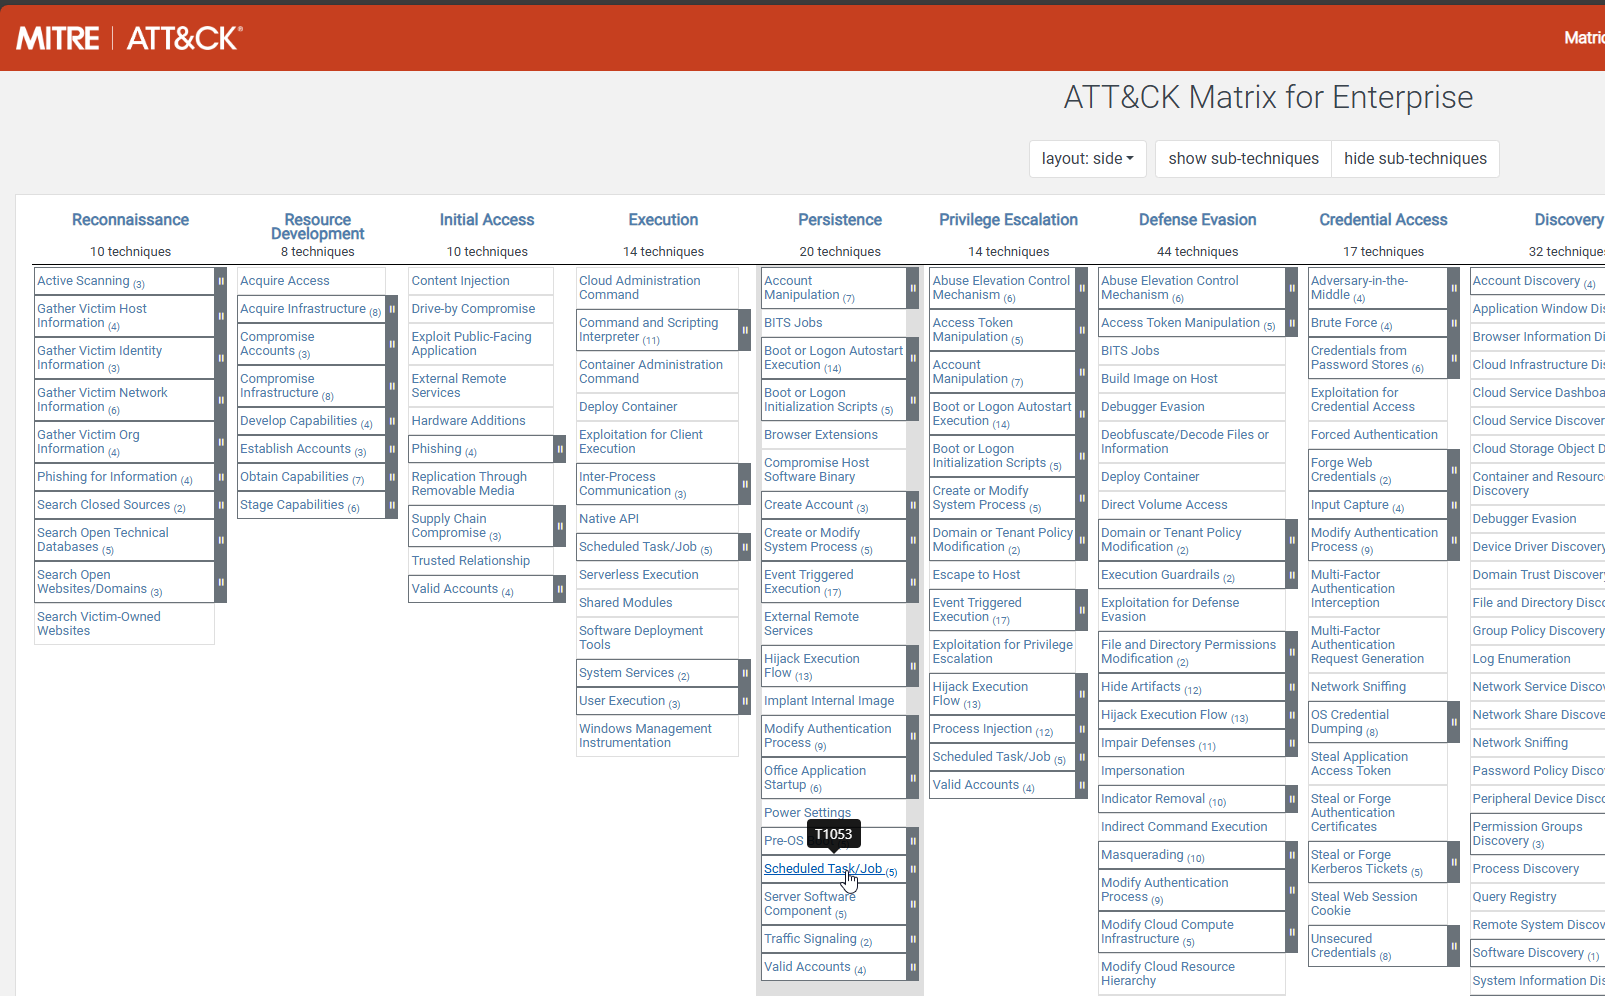This screenshot has width=1605, height=996.
Task: Expand Brute Force sub-techniques handle
Action: click(x=1453, y=323)
